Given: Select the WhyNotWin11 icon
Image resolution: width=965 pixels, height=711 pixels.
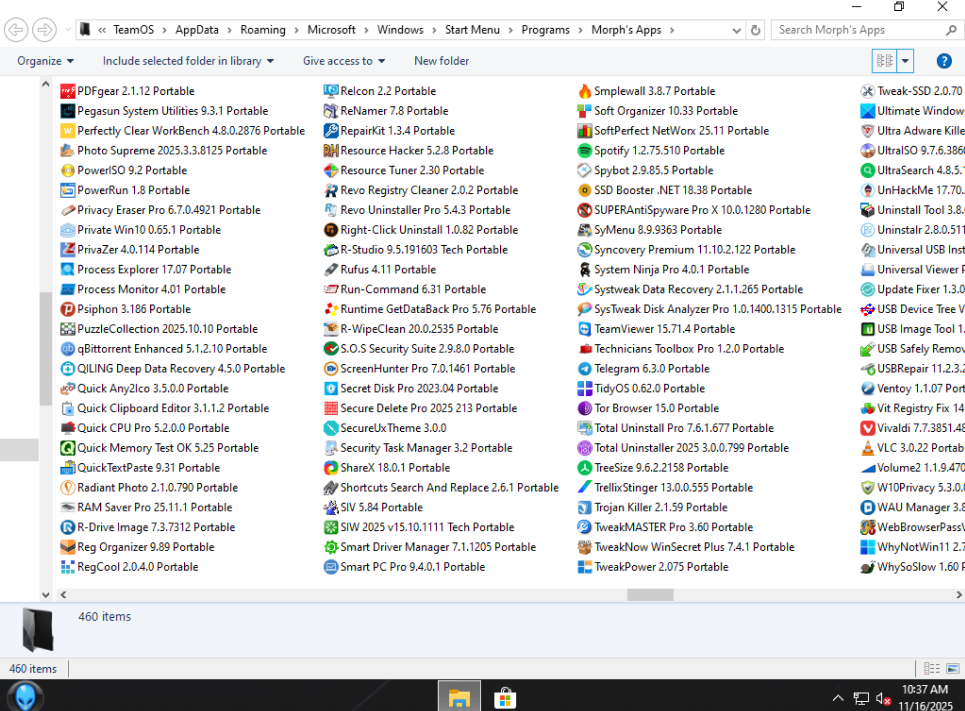Looking at the screenshot, I should pos(868,547).
